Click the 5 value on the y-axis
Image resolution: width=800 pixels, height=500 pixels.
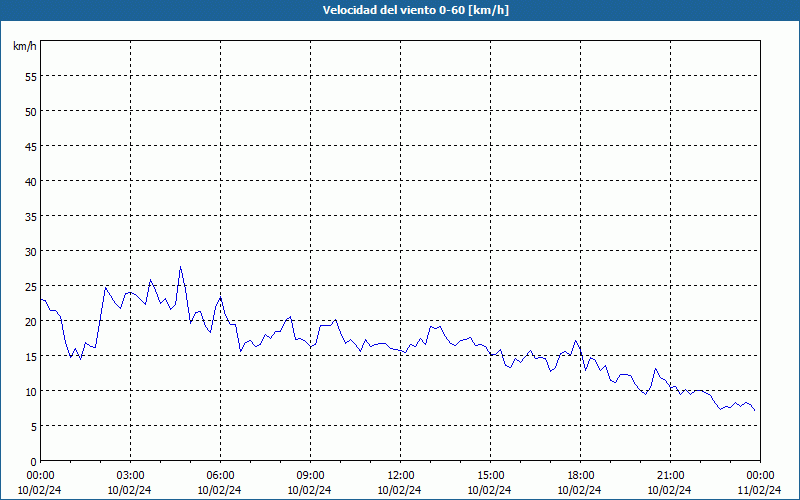(x=34, y=427)
